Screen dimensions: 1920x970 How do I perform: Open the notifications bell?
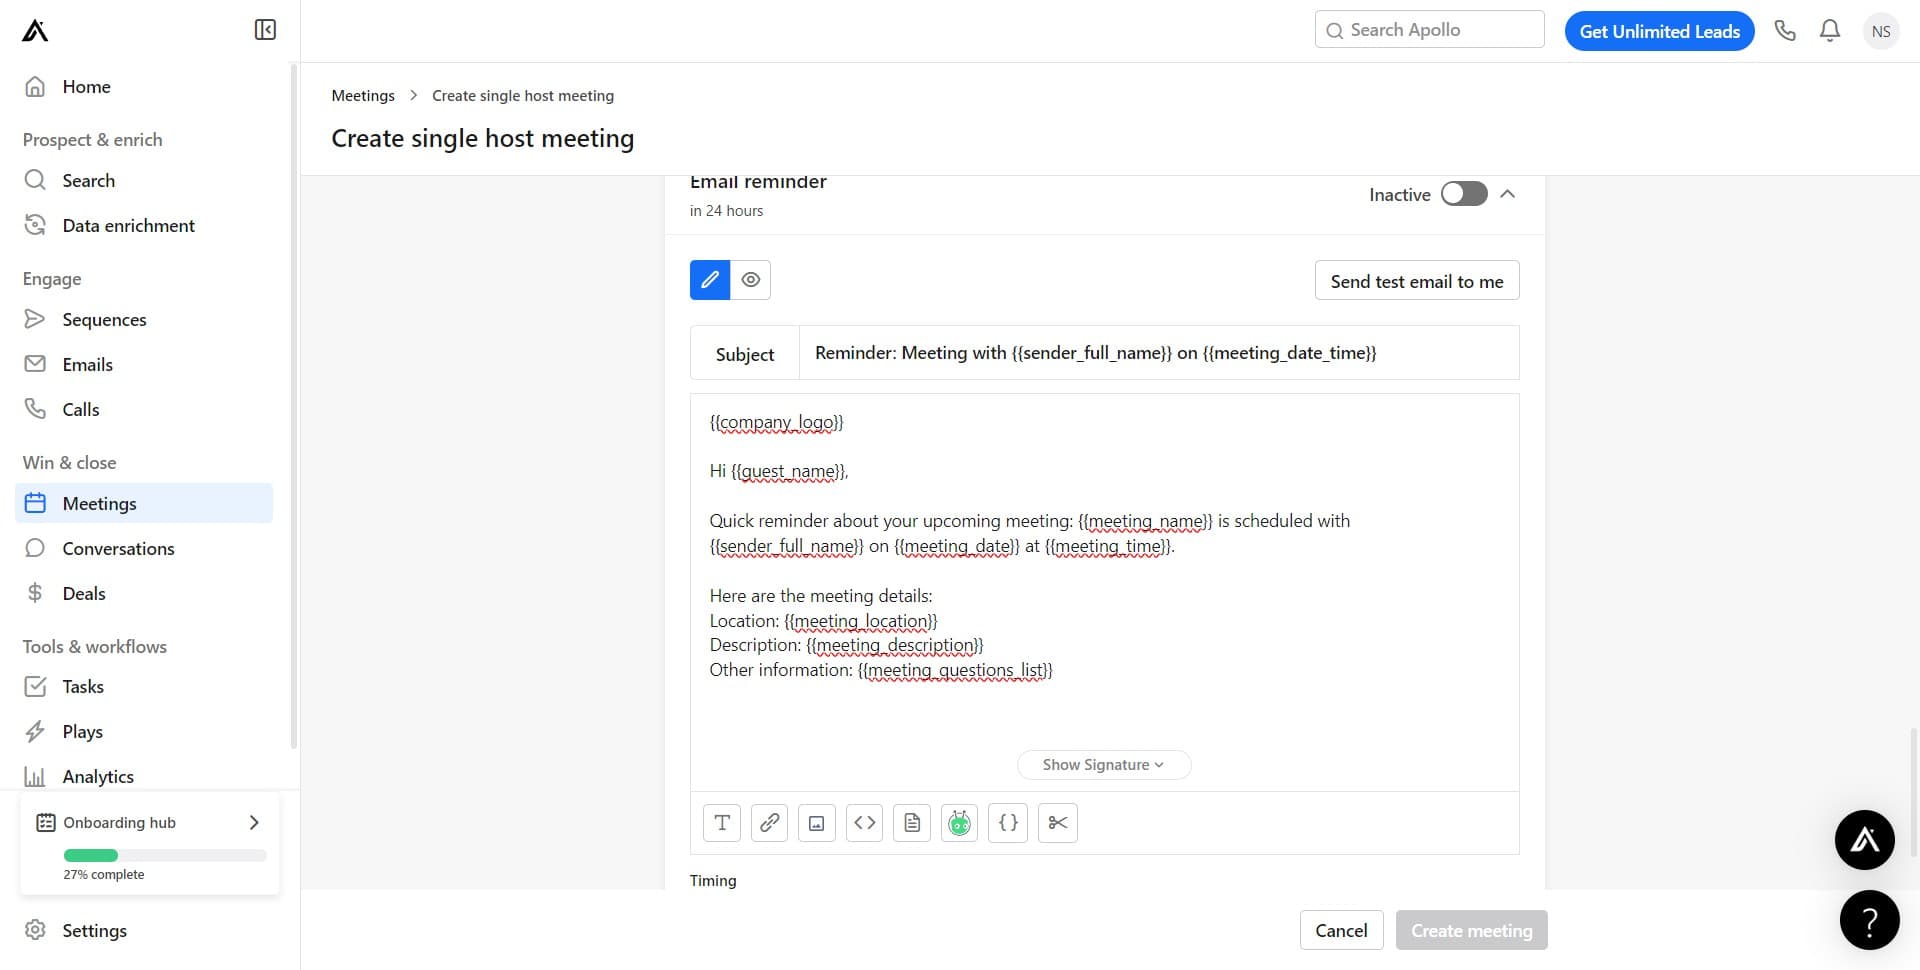1829,30
